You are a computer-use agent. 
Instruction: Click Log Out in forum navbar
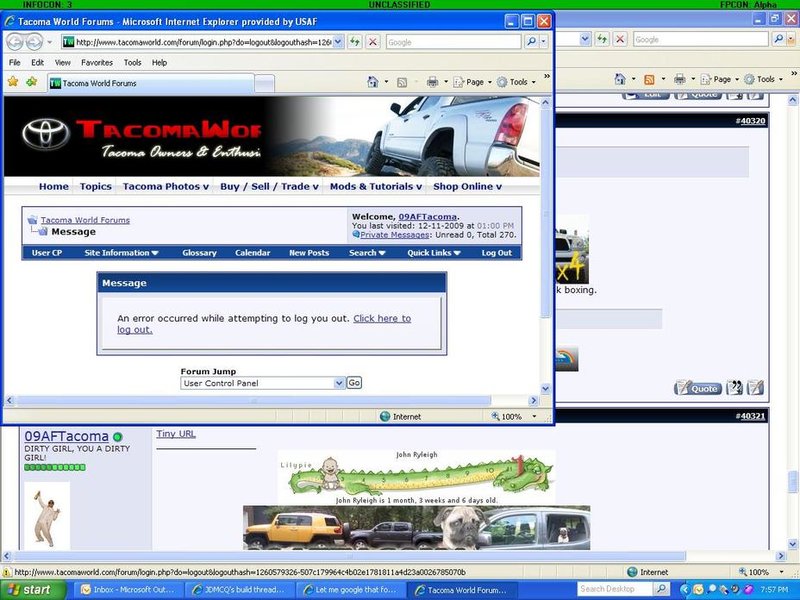tap(496, 253)
